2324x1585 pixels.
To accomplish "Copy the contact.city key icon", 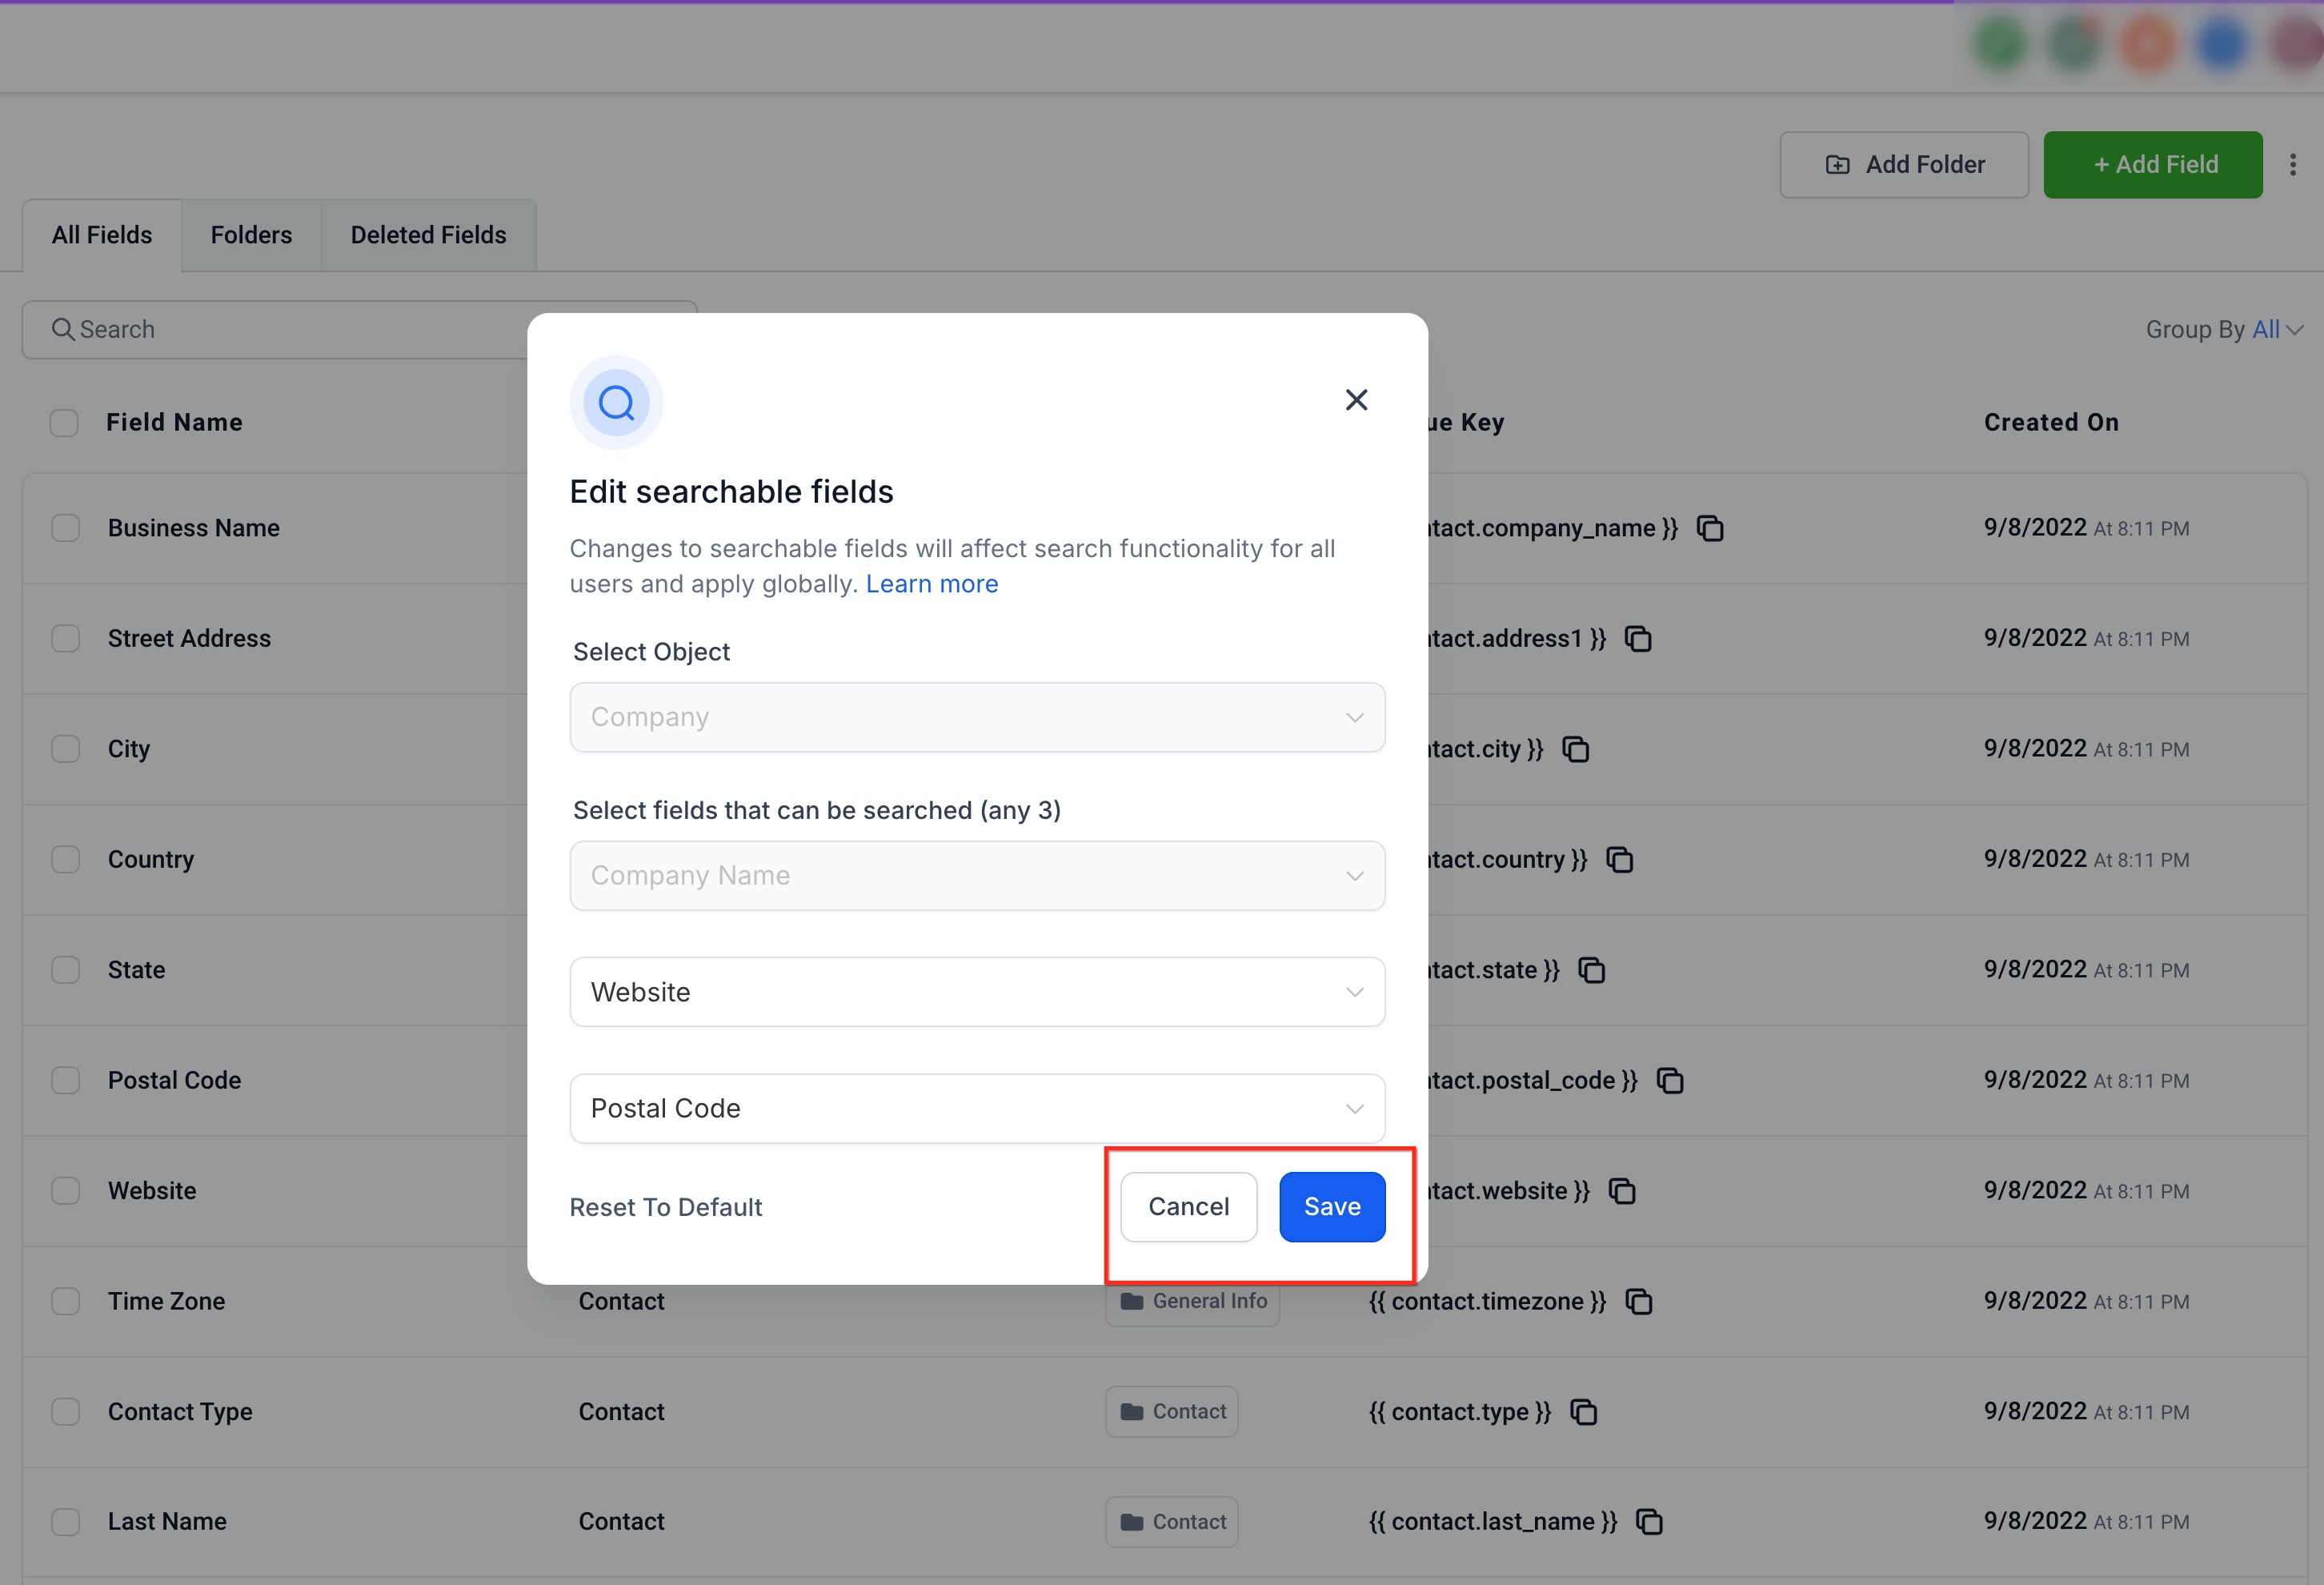I will 1576,749.
